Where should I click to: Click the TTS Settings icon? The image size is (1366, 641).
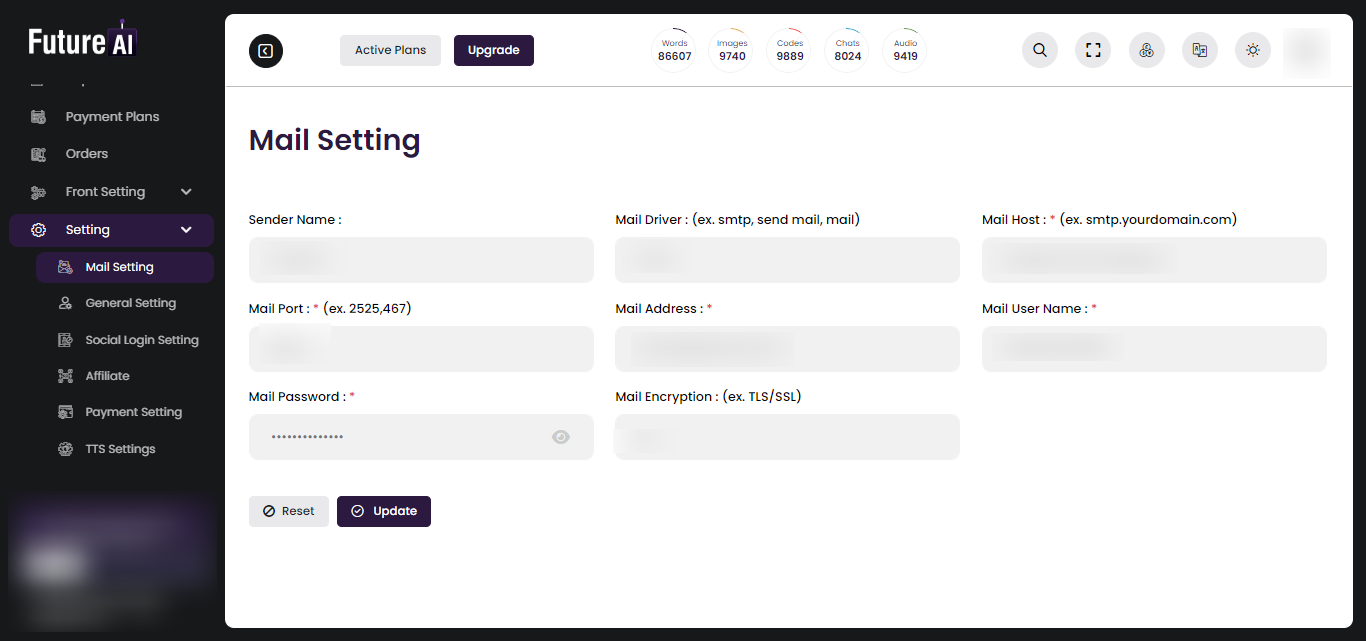pos(64,448)
